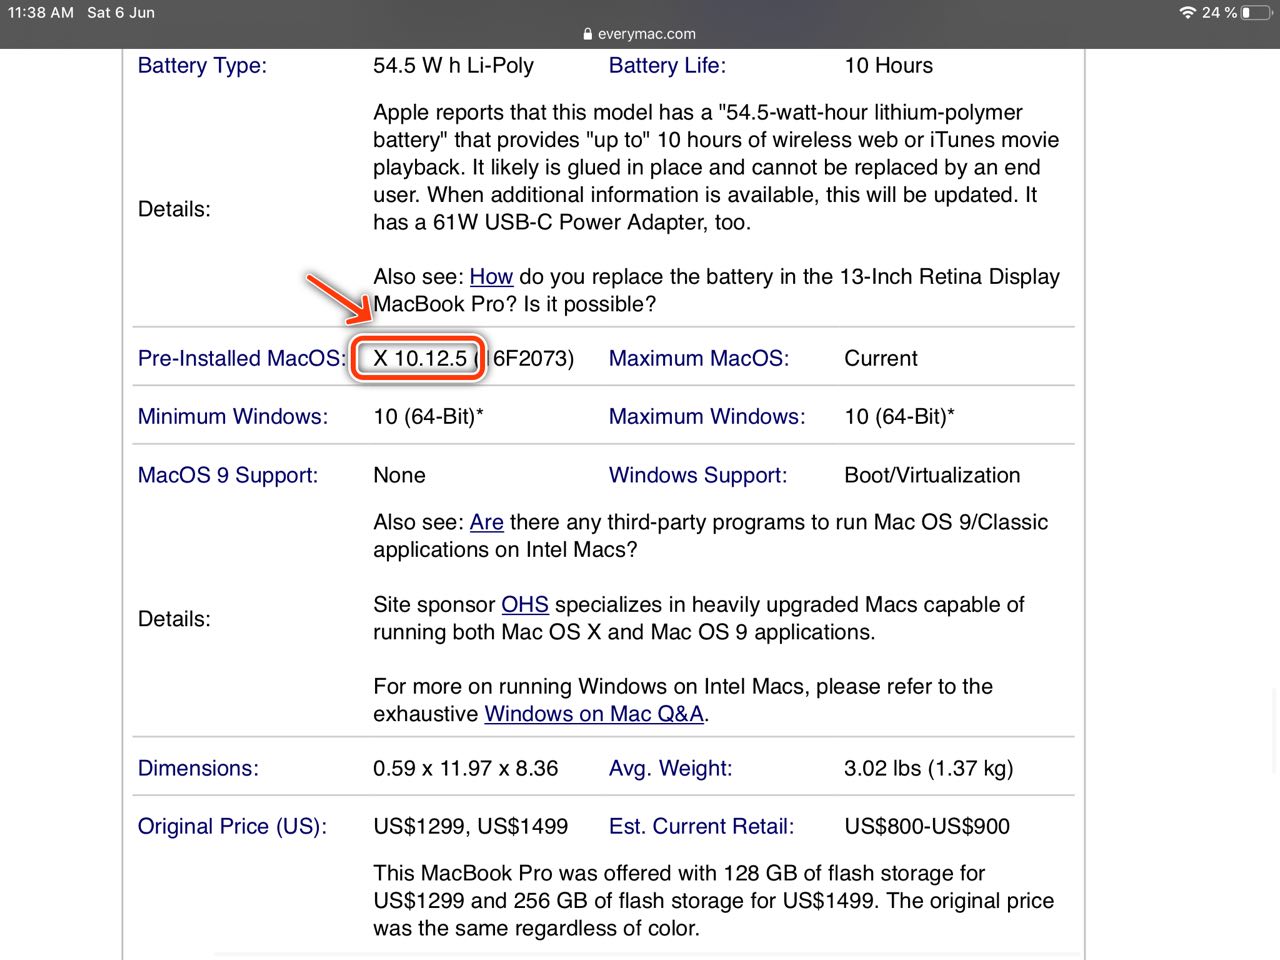Follow the 'How' battery replacement link
Viewport: 1280px width, 960px height.
pyautogui.click(x=491, y=277)
